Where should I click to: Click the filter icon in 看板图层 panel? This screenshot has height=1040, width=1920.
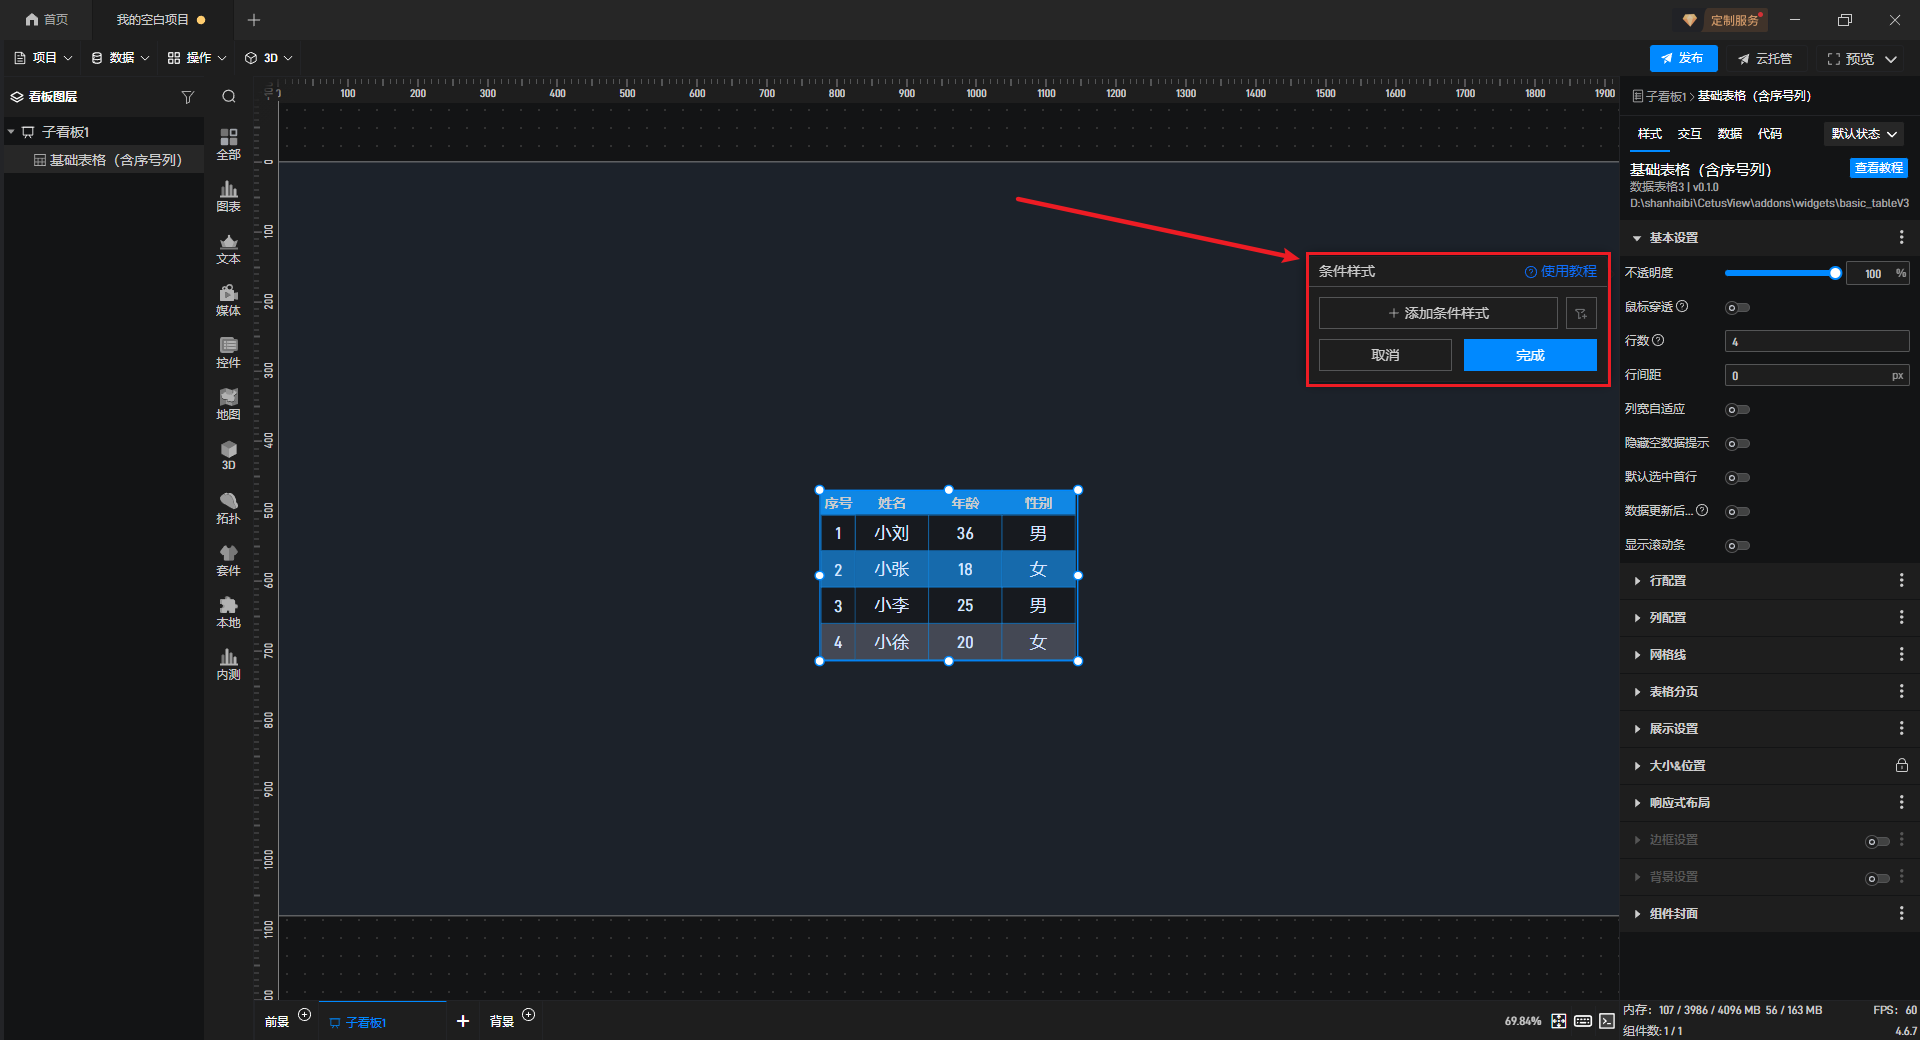click(x=187, y=97)
